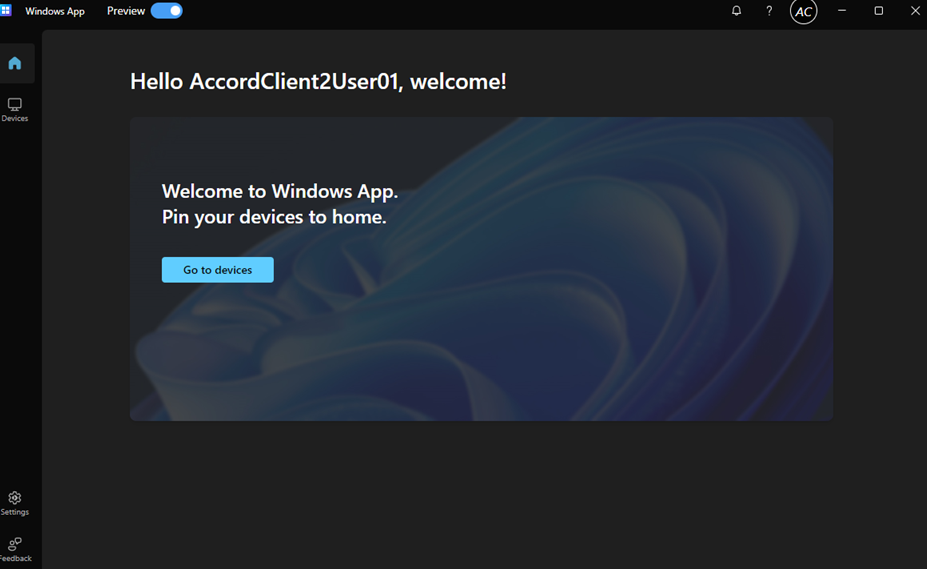Open the Feedback option
The image size is (927, 569).
[15, 549]
